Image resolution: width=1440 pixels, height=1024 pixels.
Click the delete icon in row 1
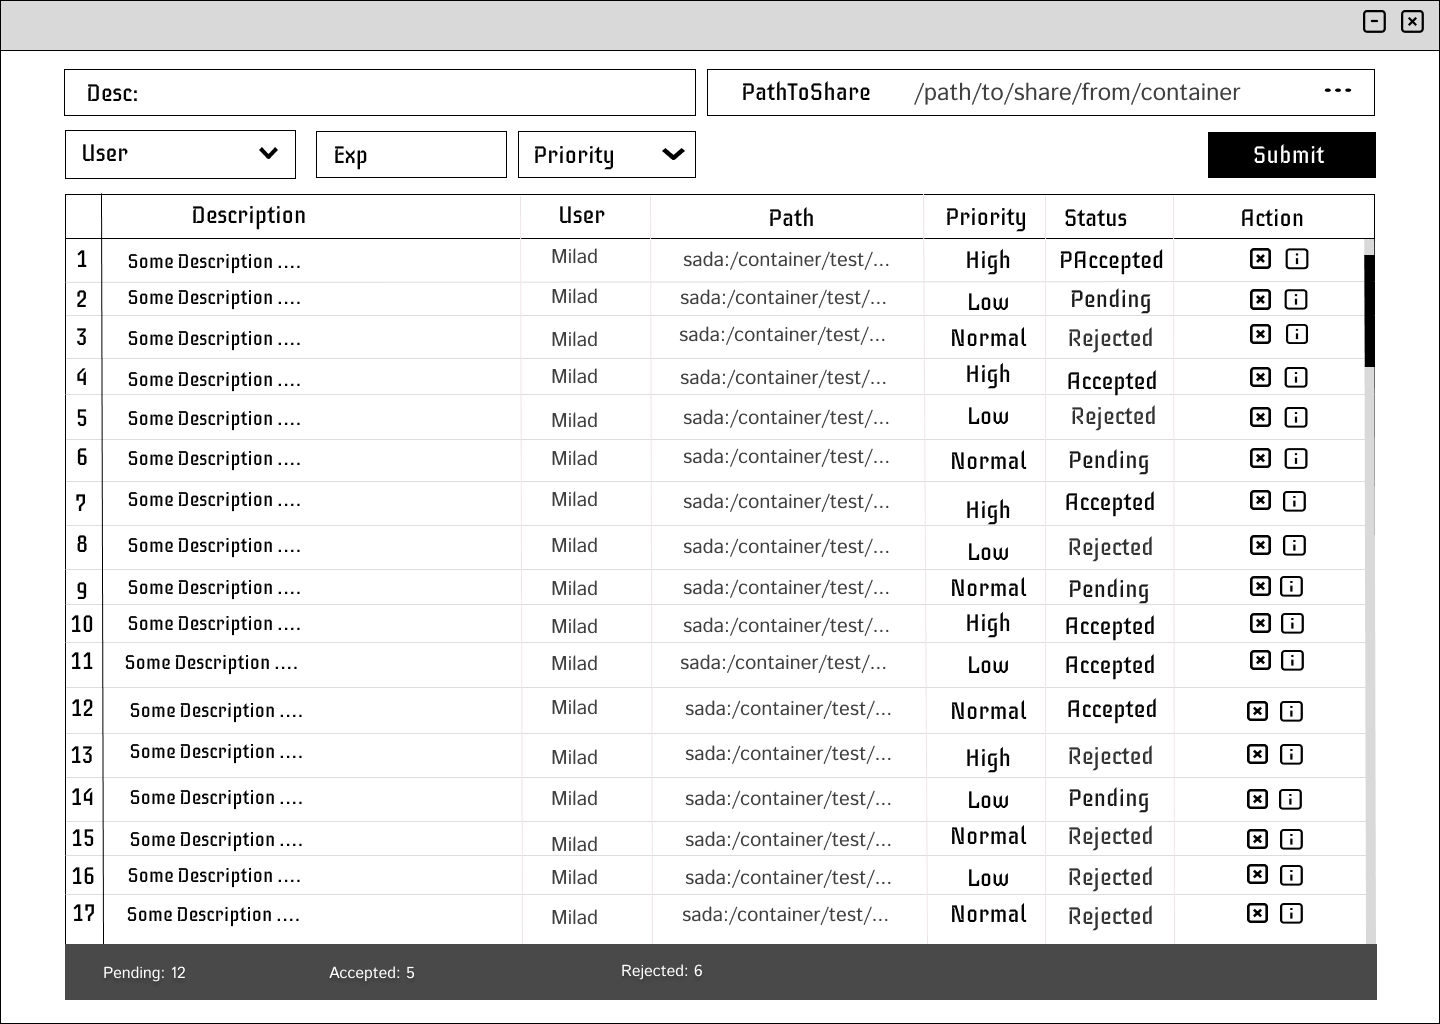tap(1260, 259)
